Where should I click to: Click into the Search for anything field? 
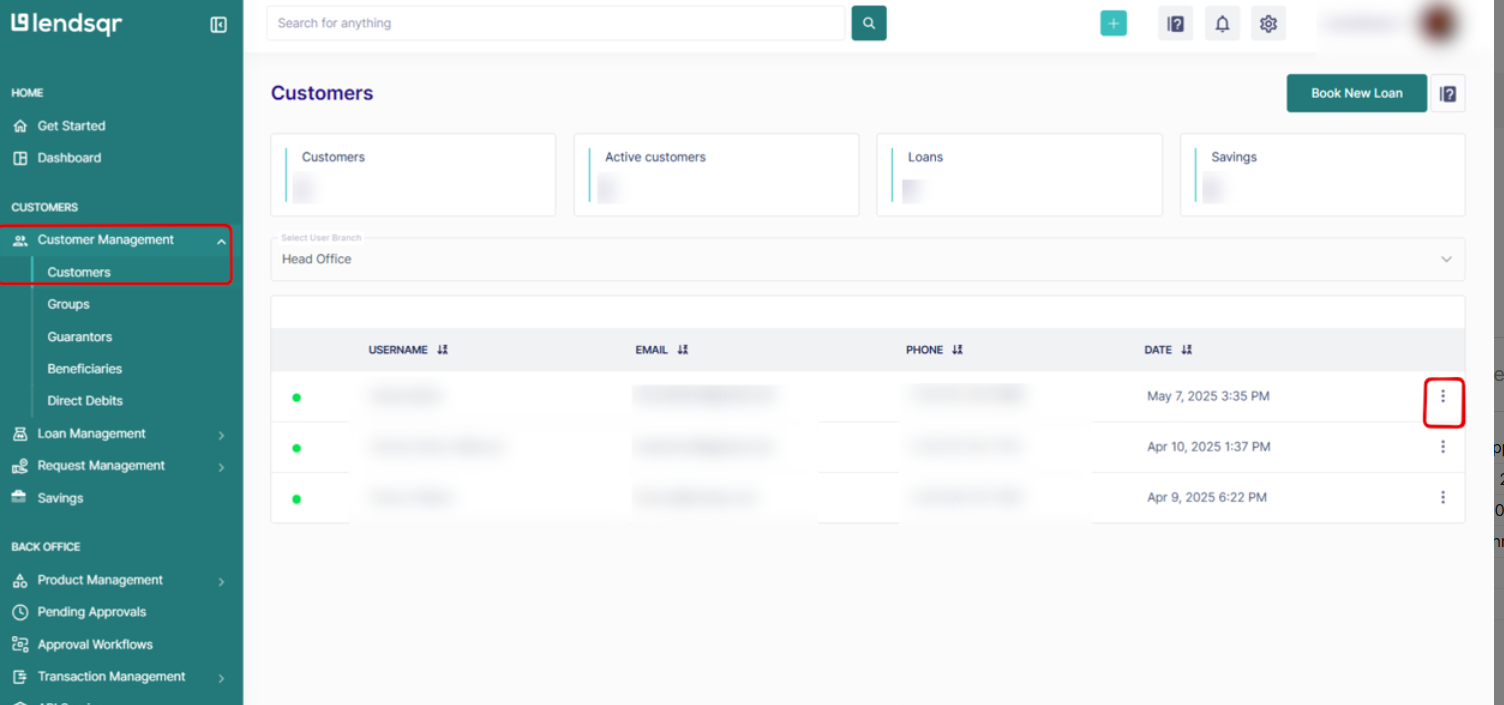tap(555, 23)
